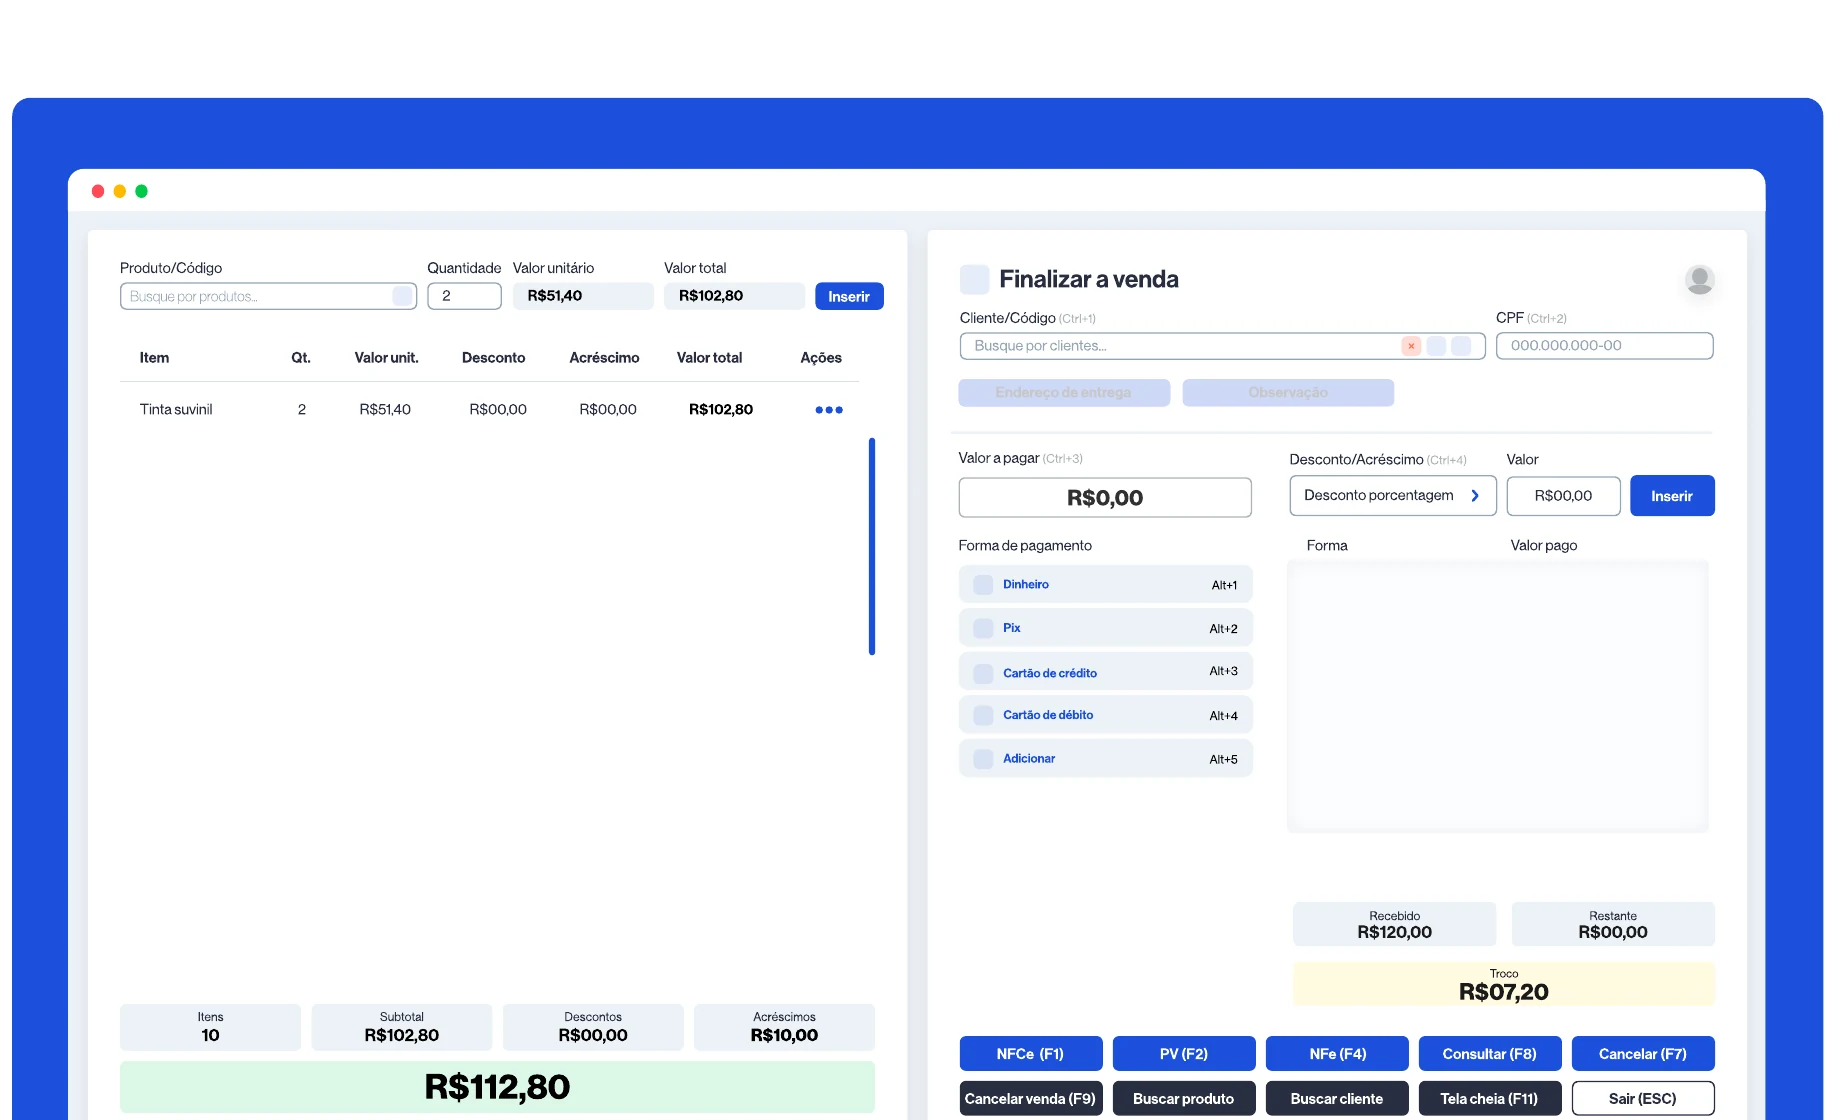The image size is (1830, 1120).
Task: Click the discount Valor R$00,00 field
Action: [1563, 496]
